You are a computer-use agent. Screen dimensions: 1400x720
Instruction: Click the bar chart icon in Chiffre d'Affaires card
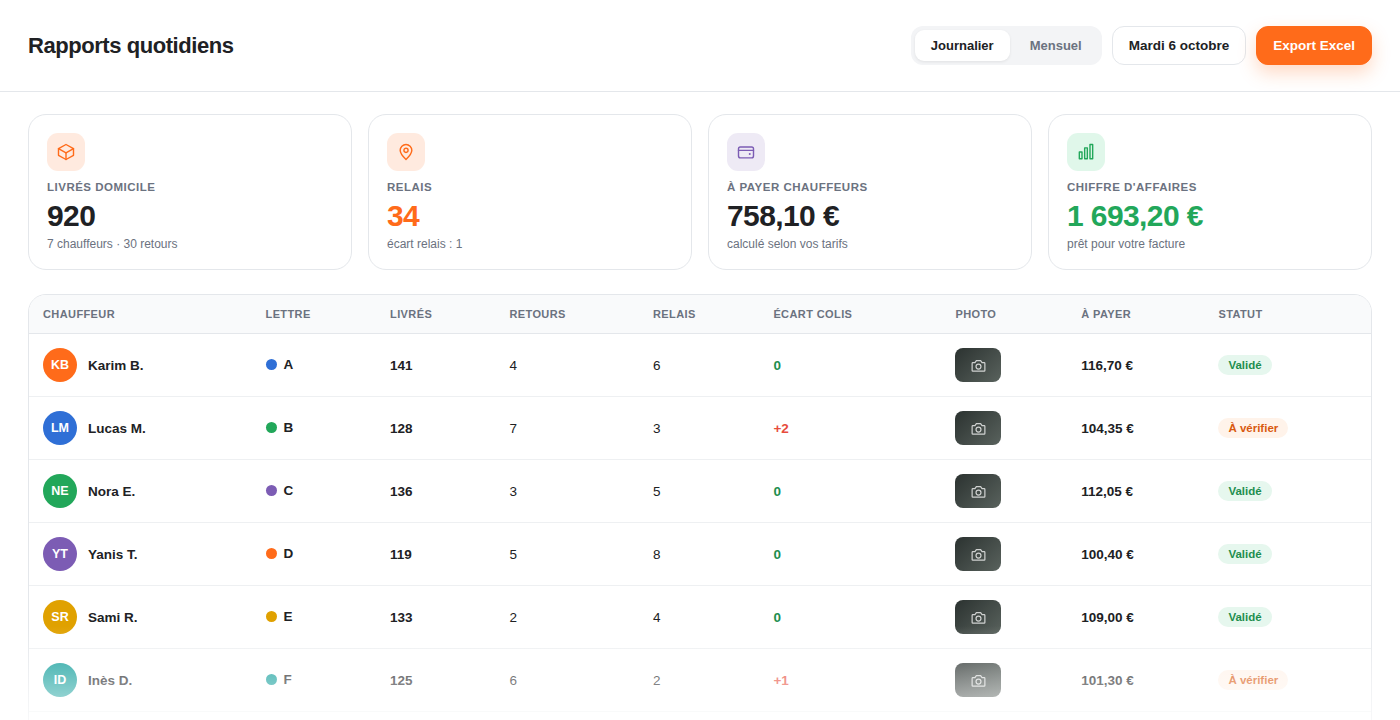(1086, 152)
